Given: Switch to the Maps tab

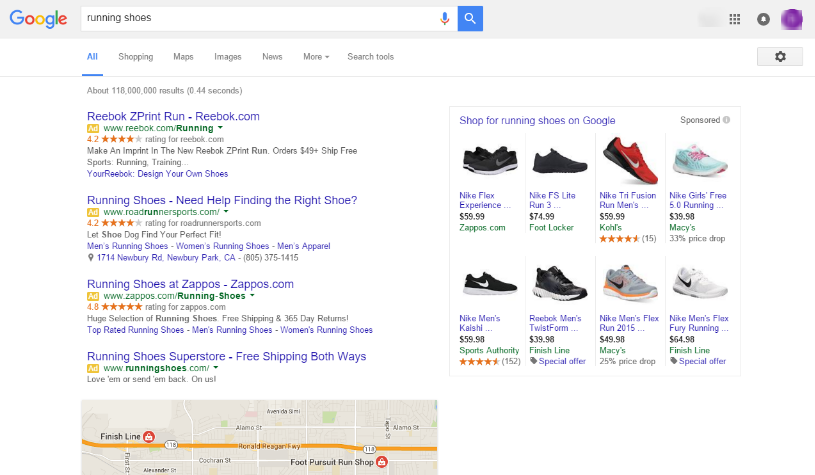Looking at the screenshot, I should click(x=183, y=57).
